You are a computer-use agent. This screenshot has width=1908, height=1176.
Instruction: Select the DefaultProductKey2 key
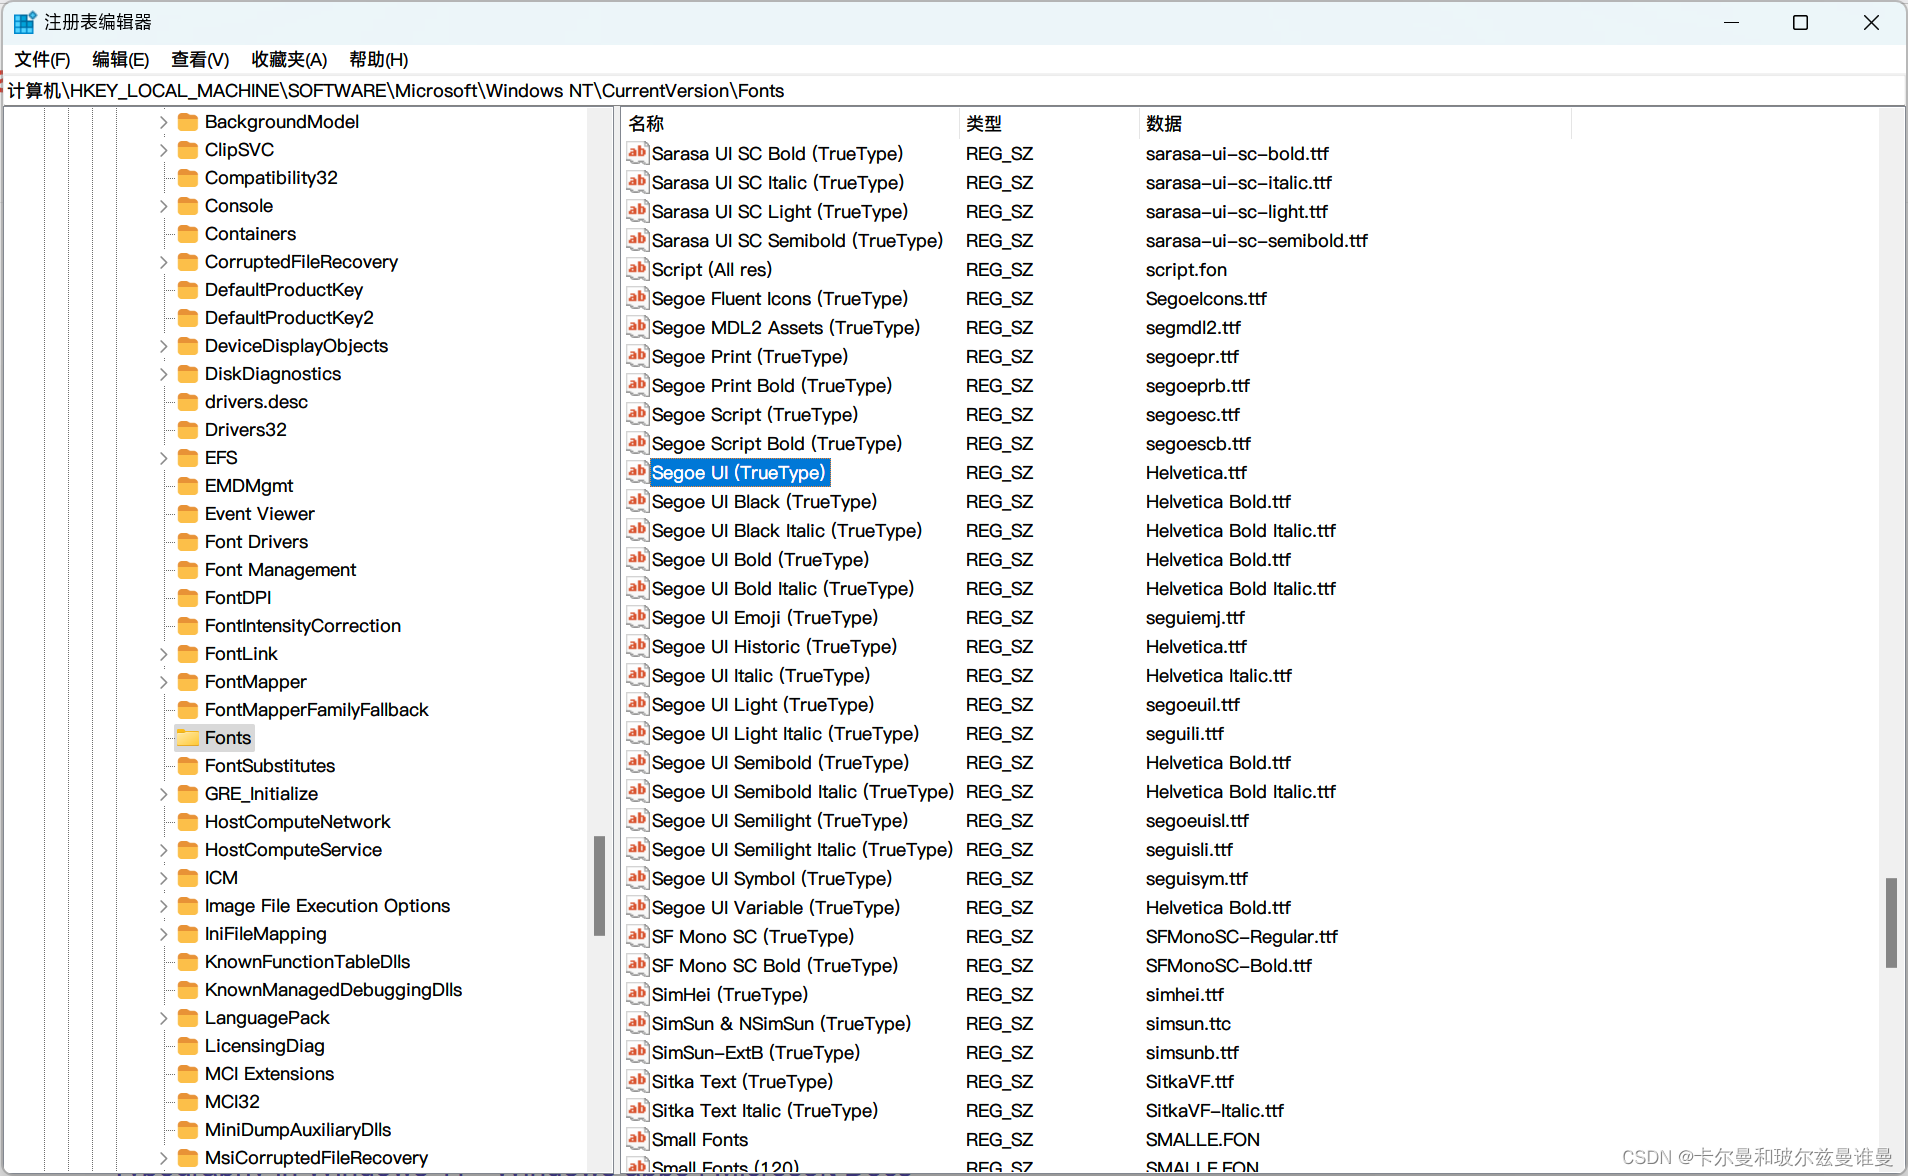(289, 318)
